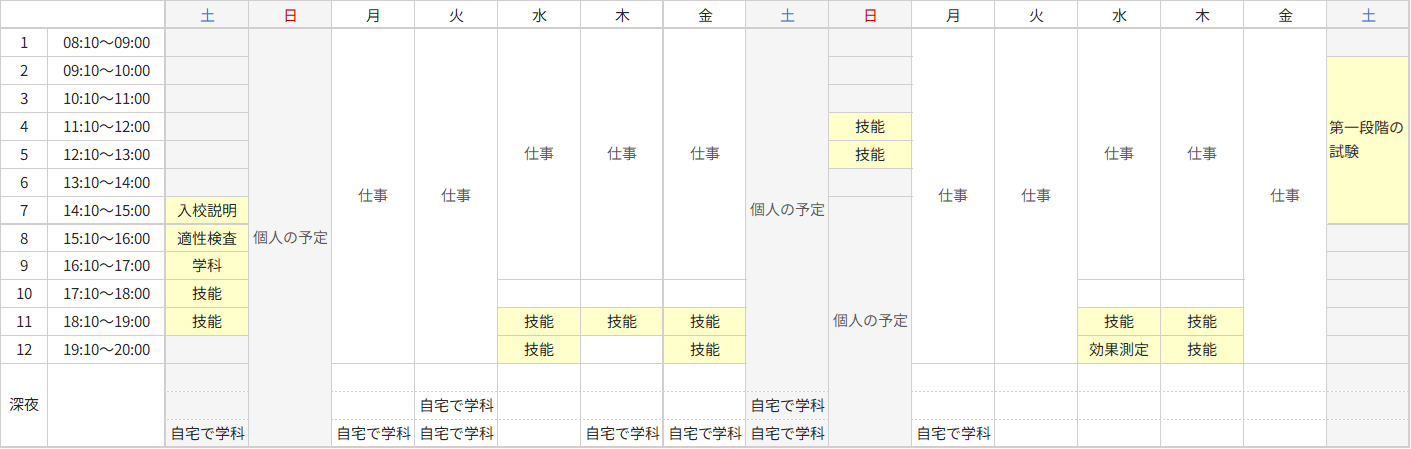Click the 学科 cell in the 16:10〜17:00 row
This screenshot has width=1411, height=449.
pyautogui.click(x=207, y=266)
